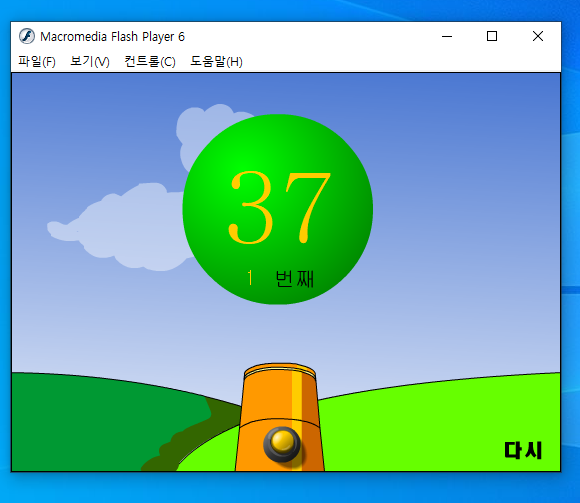The width and height of the screenshot is (580, 503).
Task: Push the yellow button on the cannon
Action: pos(282,443)
